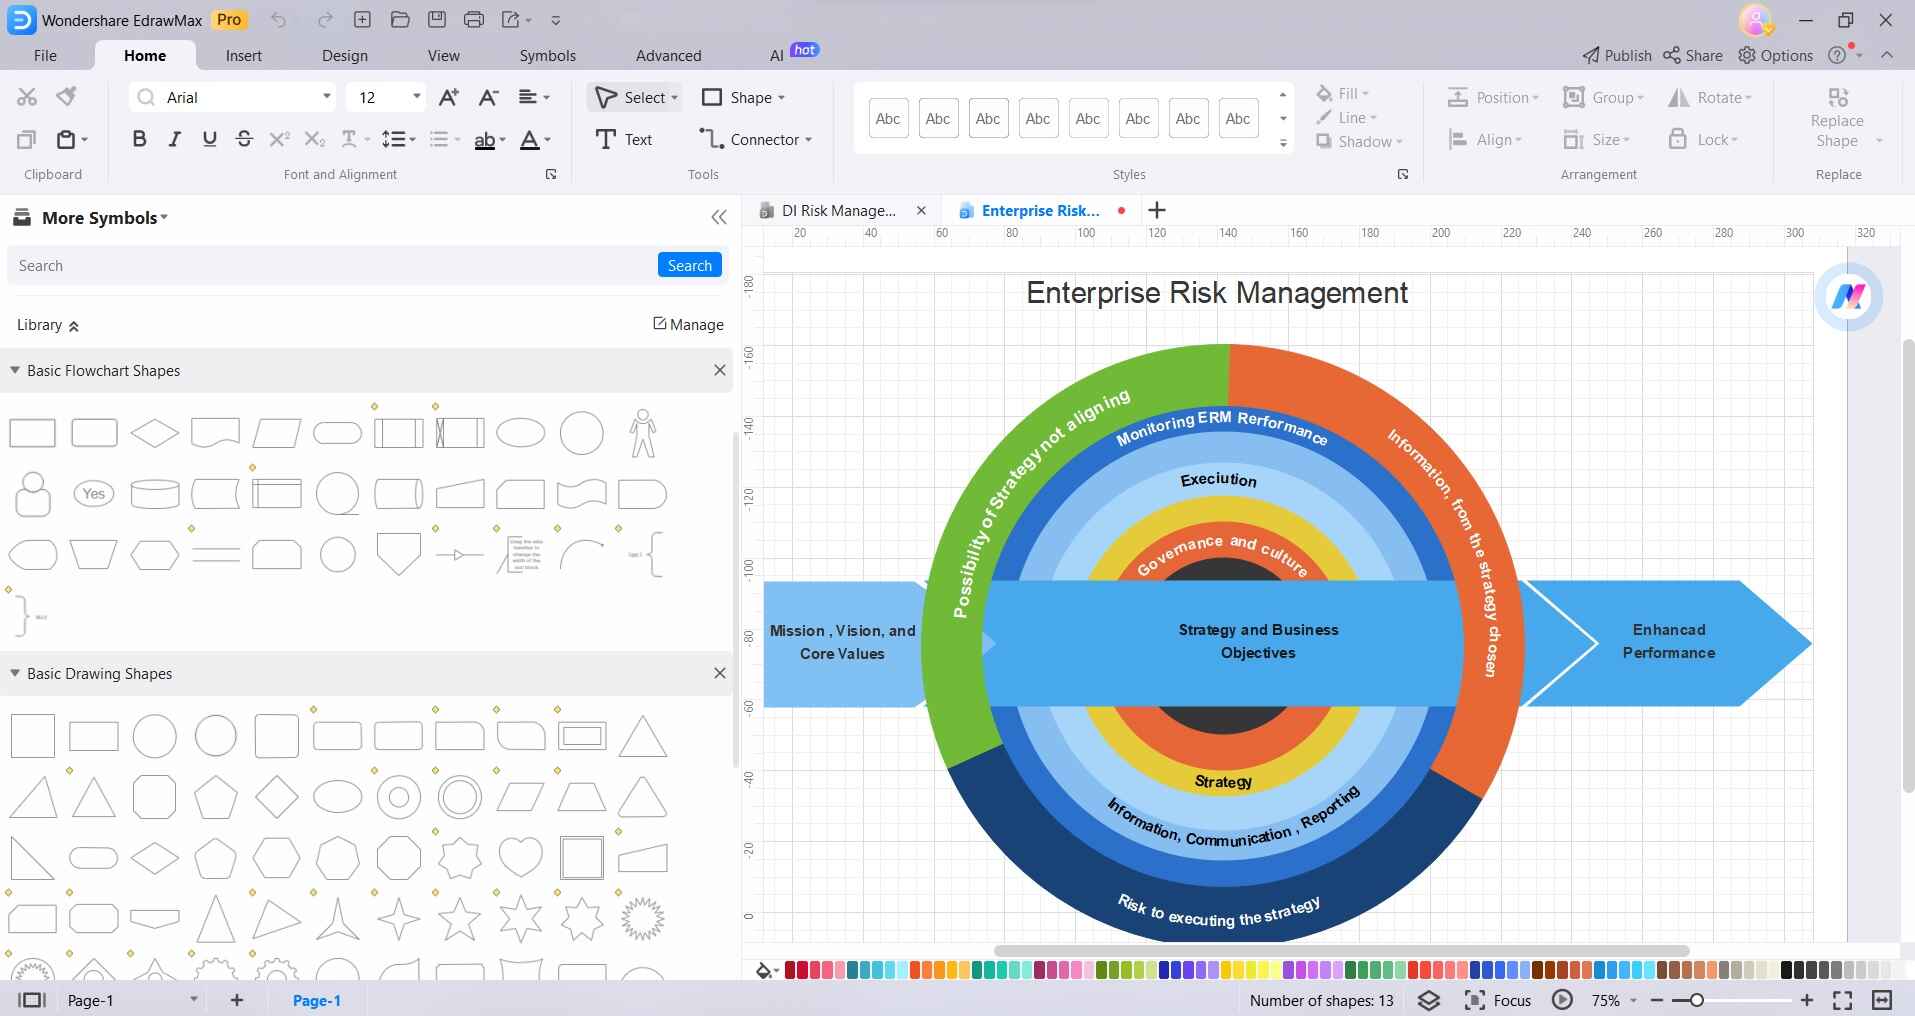Click the Undo arrow icon
Viewport: 1915px width, 1016px height.
click(x=278, y=19)
